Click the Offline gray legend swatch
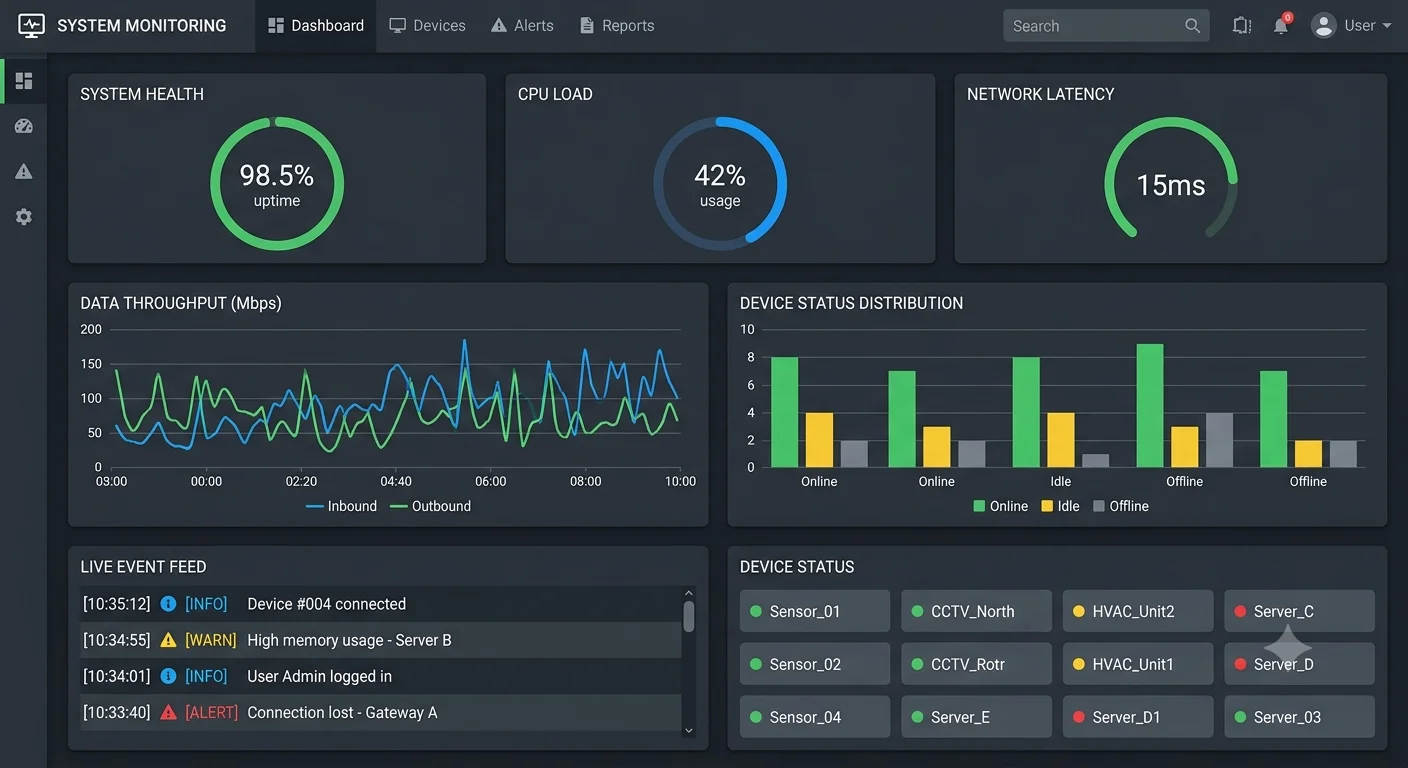The width and height of the screenshot is (1408, 768). pyautogui.click(x=1099, y=506)
